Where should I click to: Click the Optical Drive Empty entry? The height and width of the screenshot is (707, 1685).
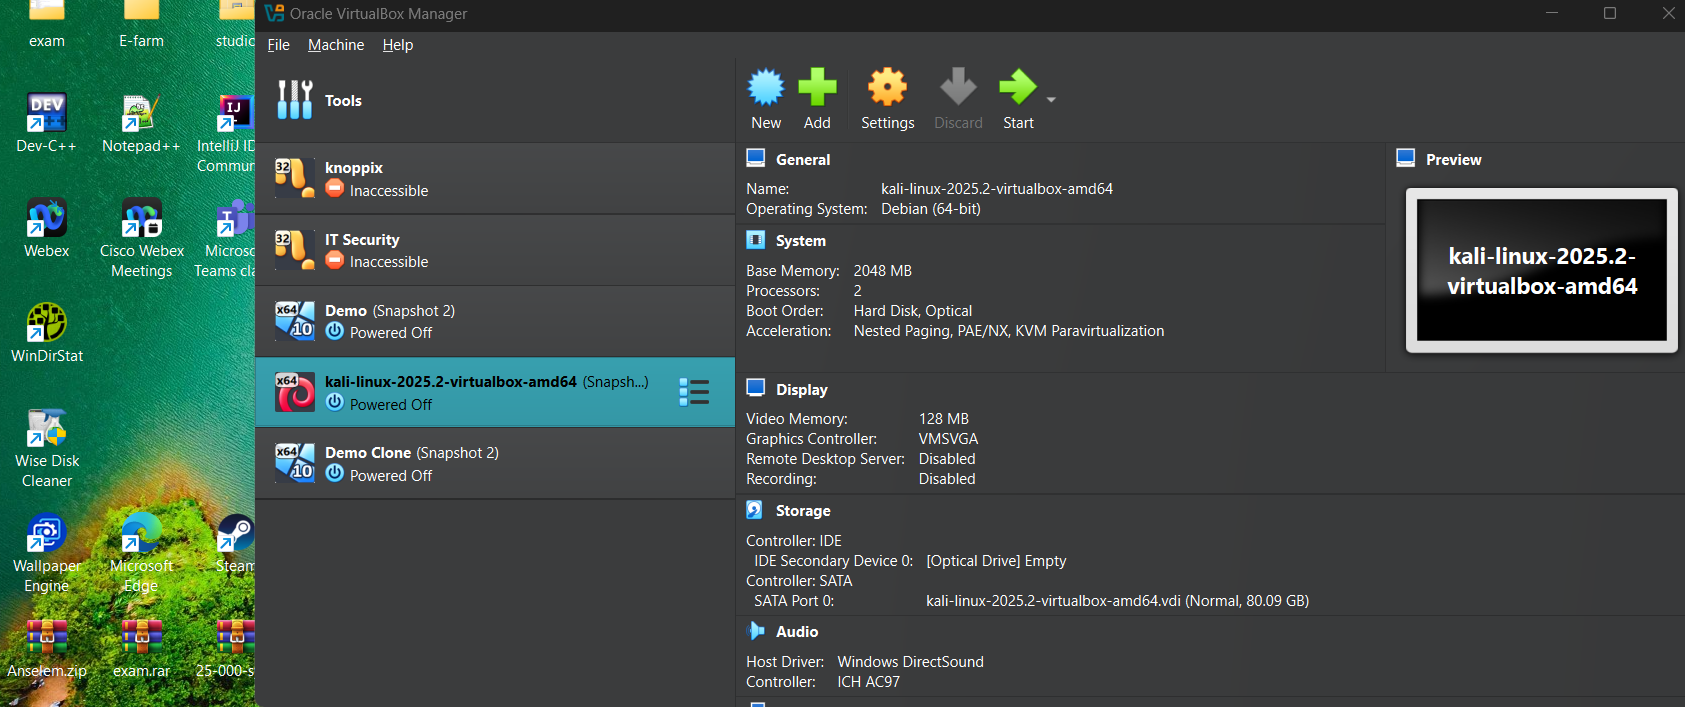[x=996, y=561]
